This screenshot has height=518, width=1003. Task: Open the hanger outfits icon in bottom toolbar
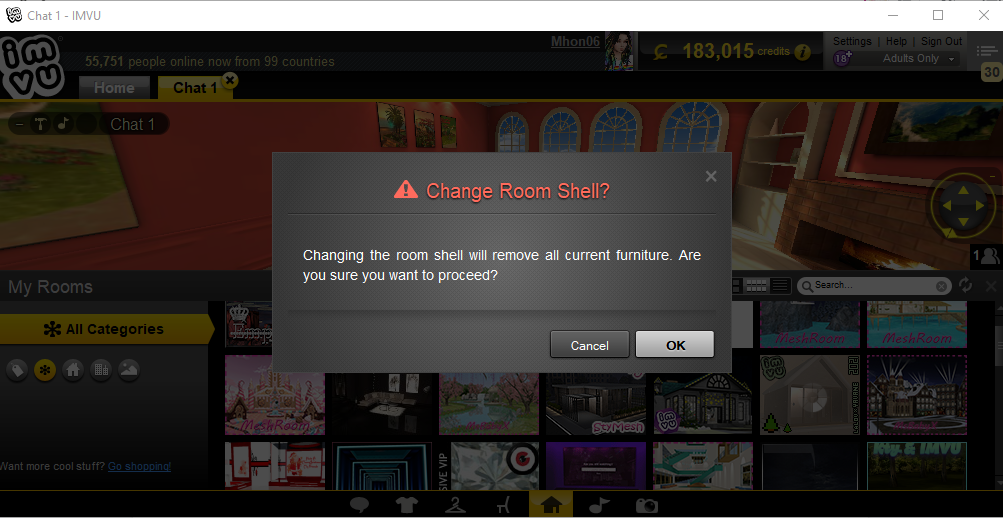[x=454, y=506]
